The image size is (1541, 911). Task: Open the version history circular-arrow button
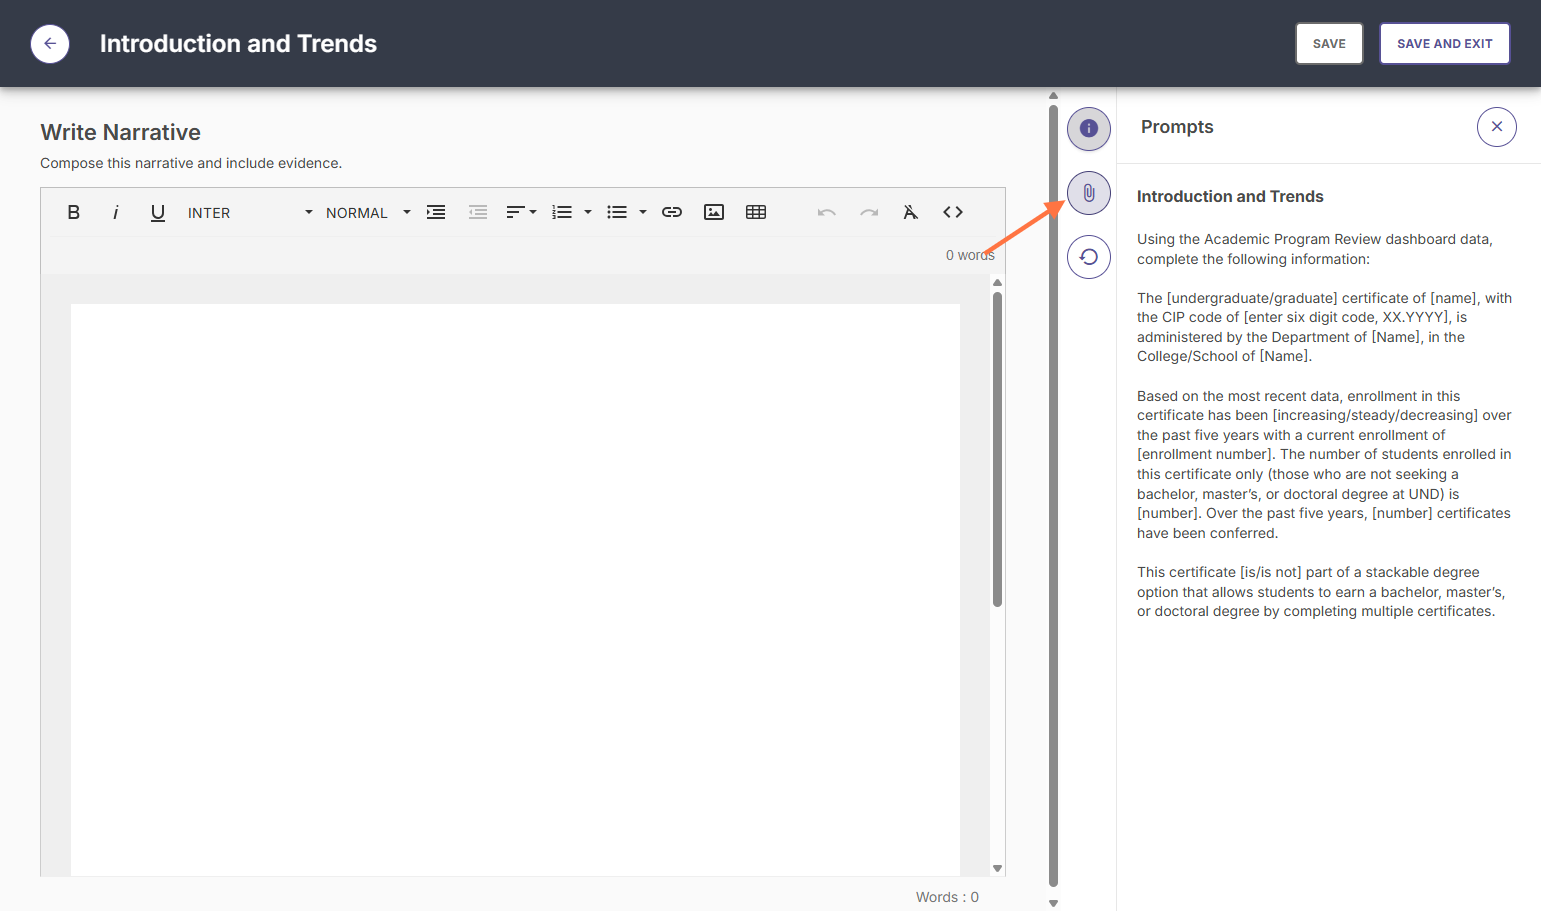pyautogui.click(x=1089, y=257)
